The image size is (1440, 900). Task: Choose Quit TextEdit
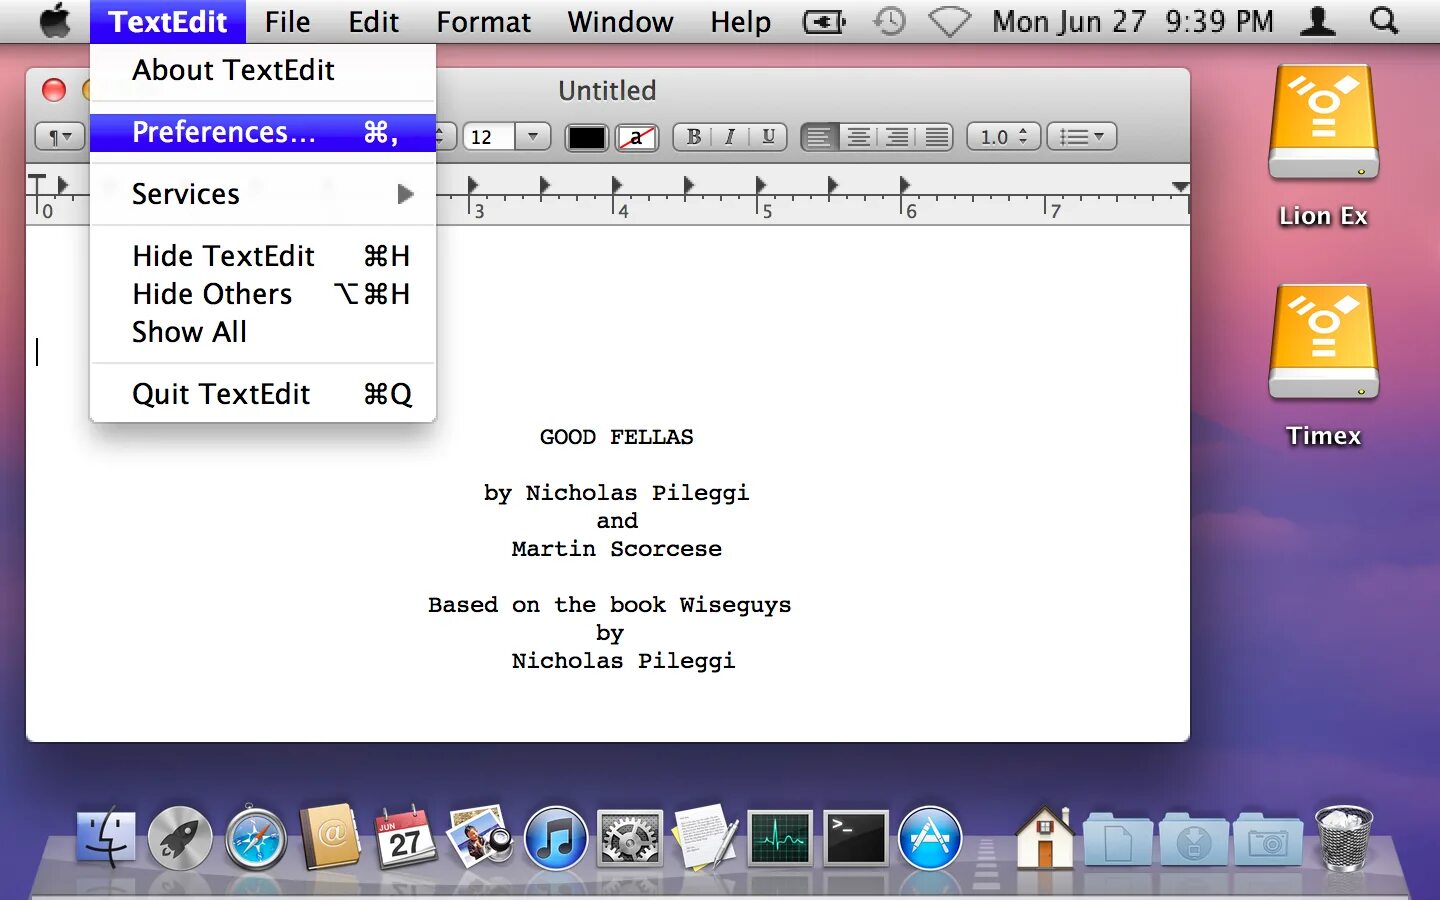(x=263, y=394)
